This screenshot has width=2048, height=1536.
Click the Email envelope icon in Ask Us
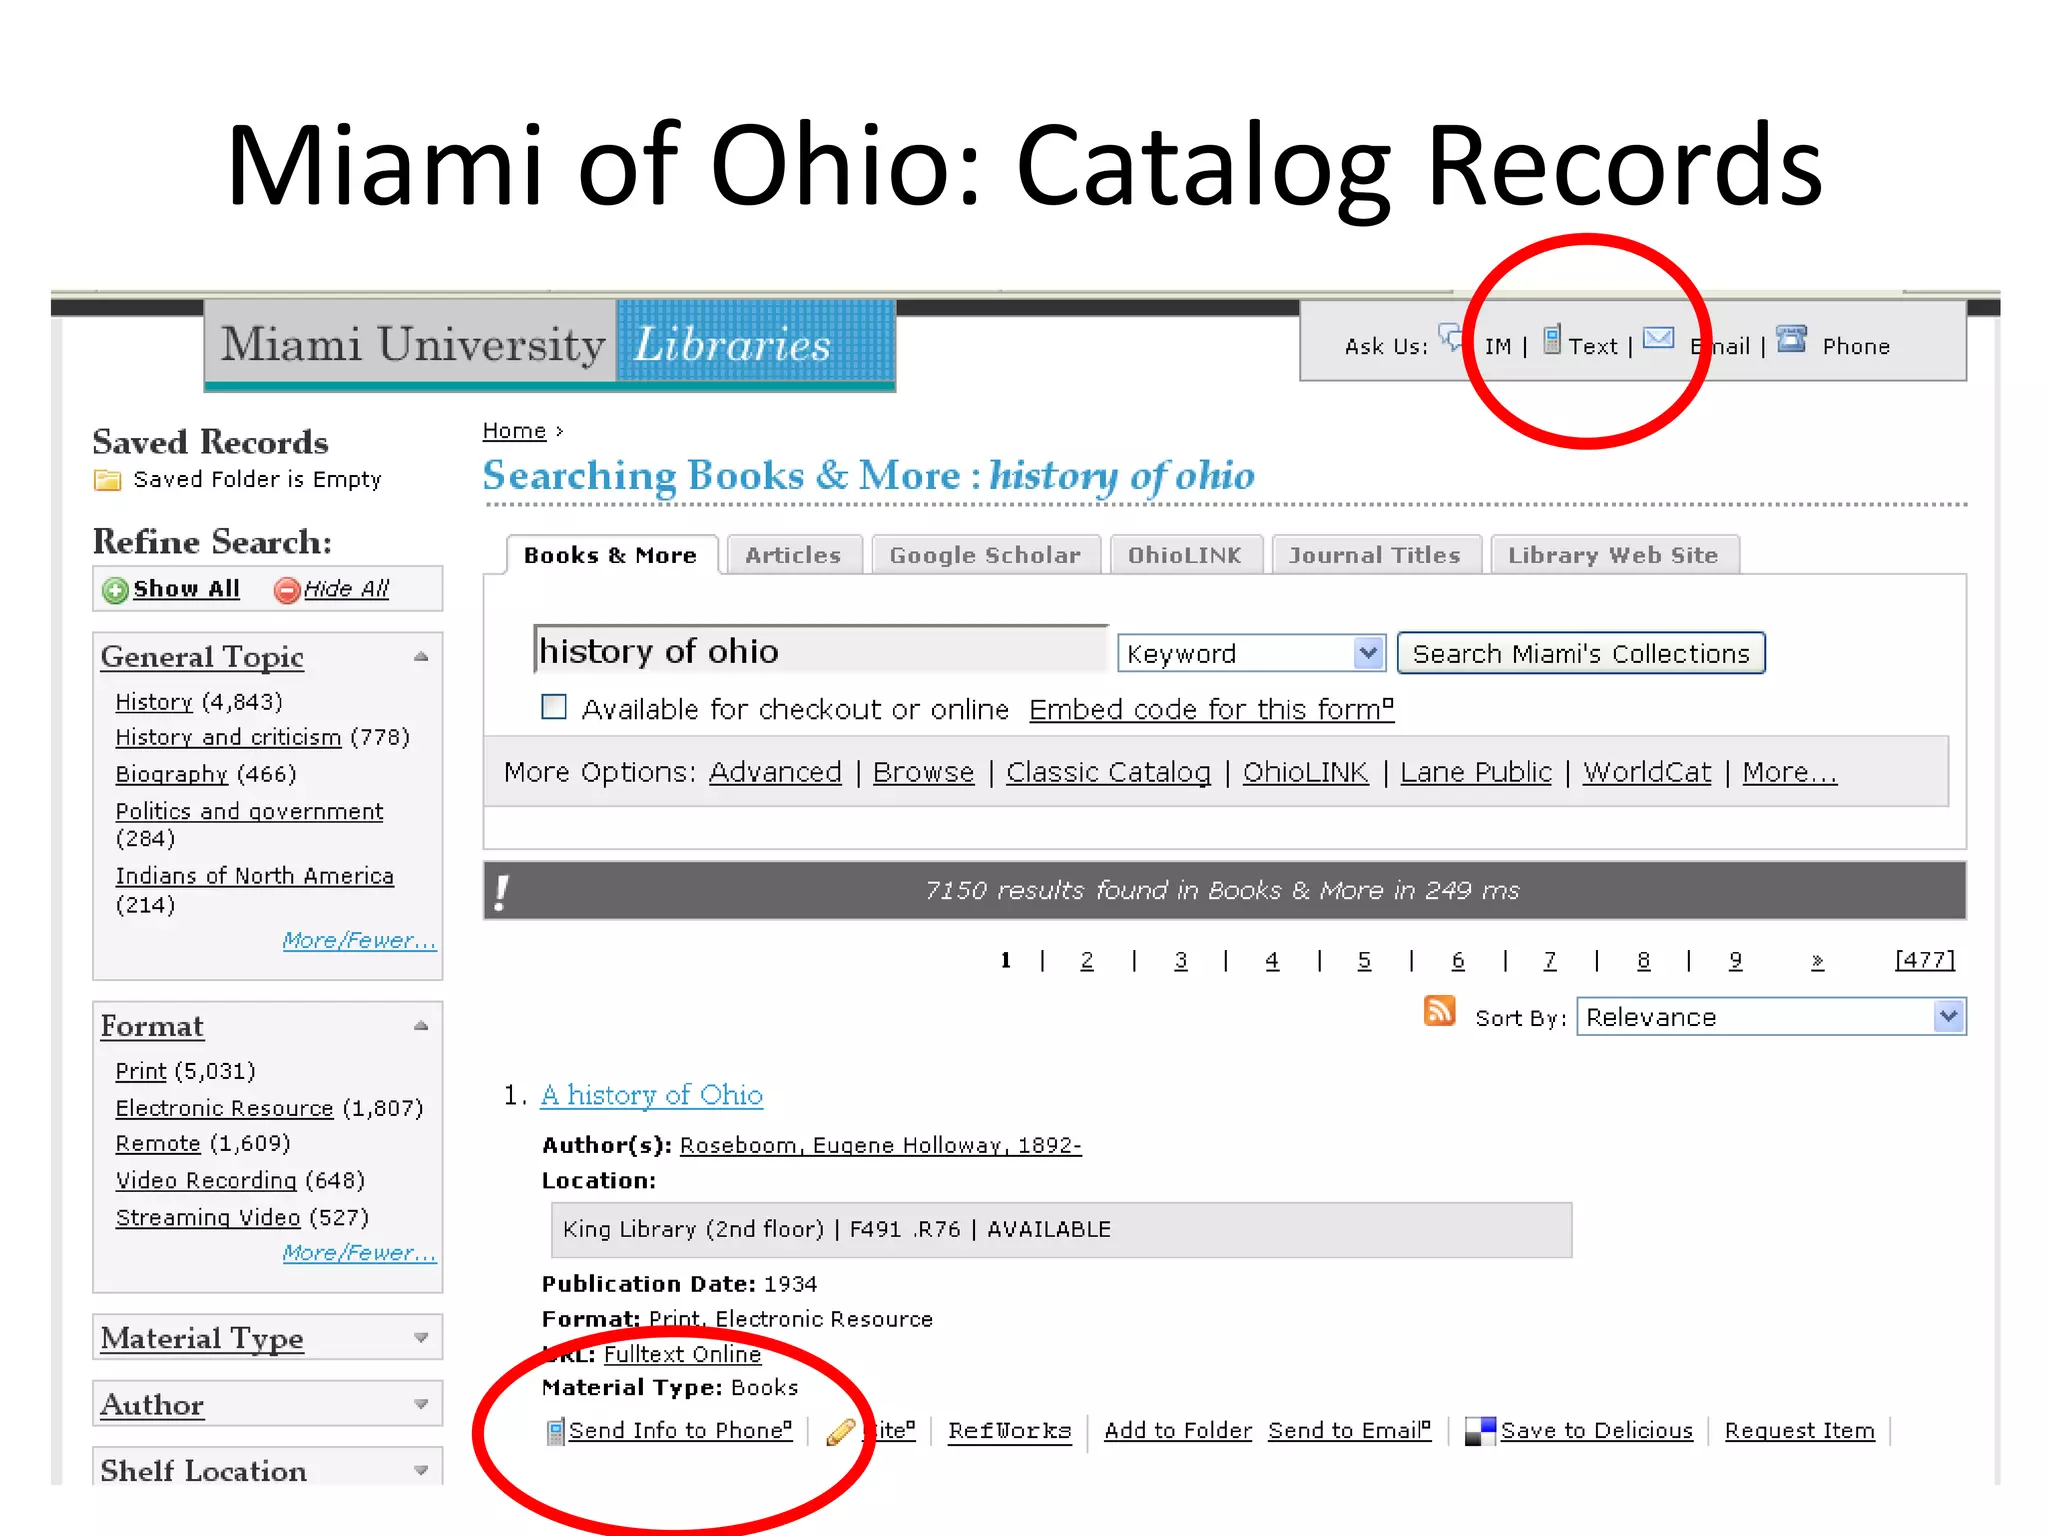[1659, 338]
